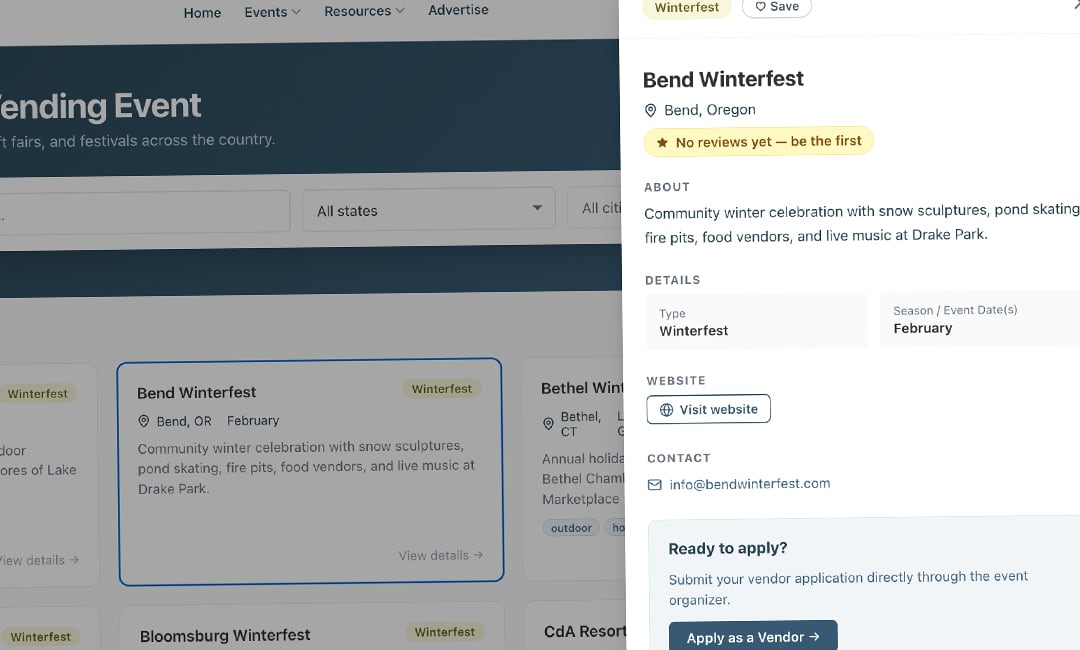Click location pin on Bend Winterfest card

point(143,421)
